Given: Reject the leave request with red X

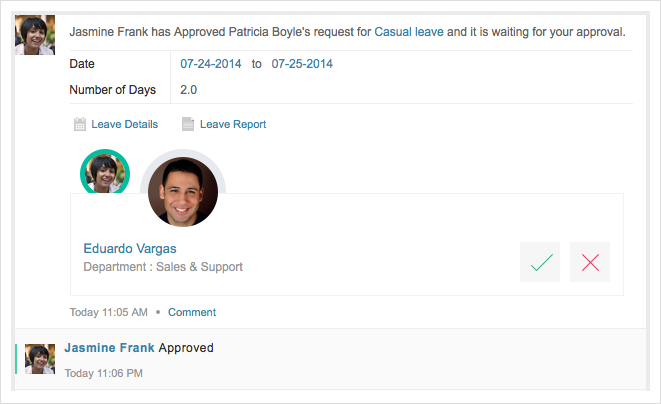Looking at the screenshot, I should (x=590, y=262).
